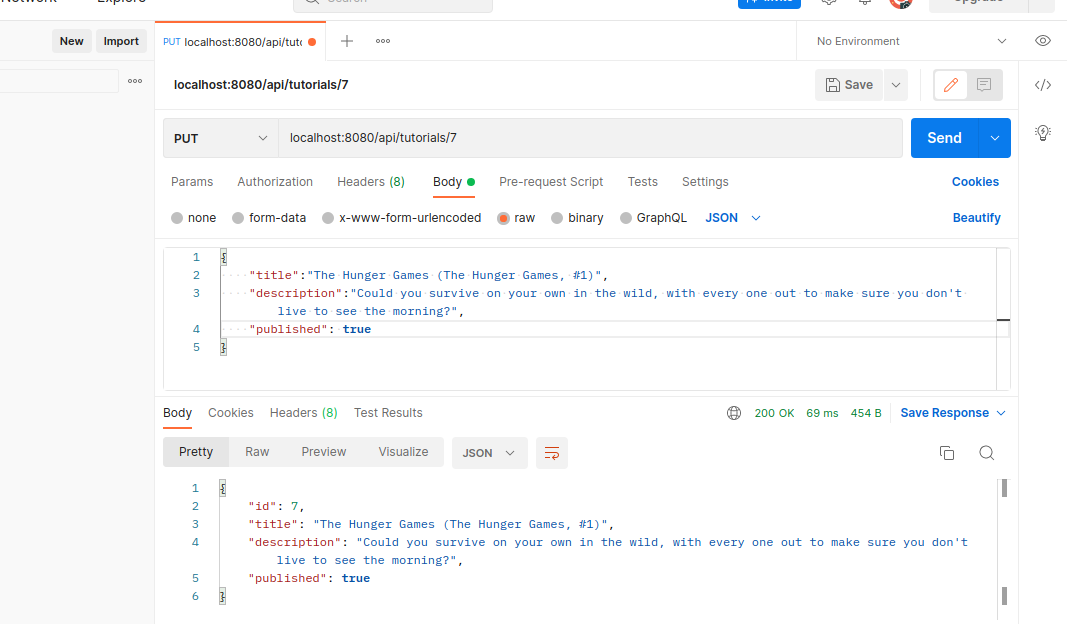Click the 200 OK status text
The height and width of the screenshot is (624, 1067).
[774, 413]
